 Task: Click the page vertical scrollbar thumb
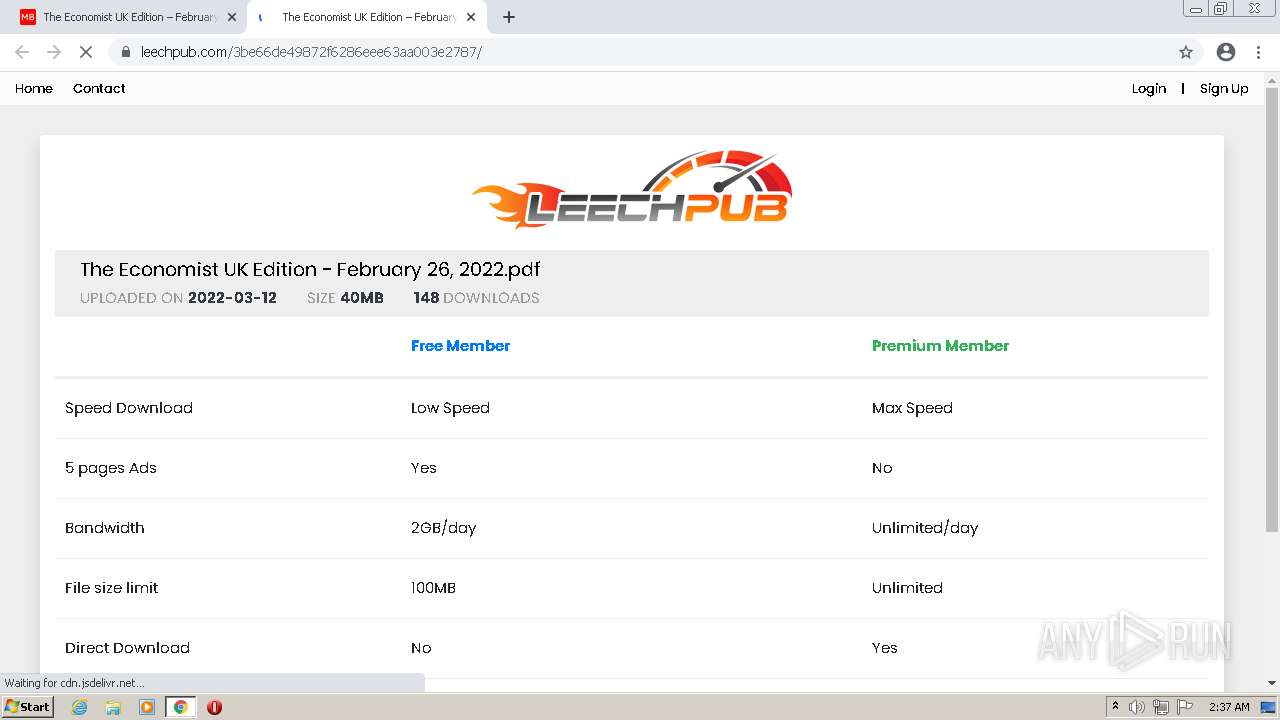click(x=1272, y=310)
